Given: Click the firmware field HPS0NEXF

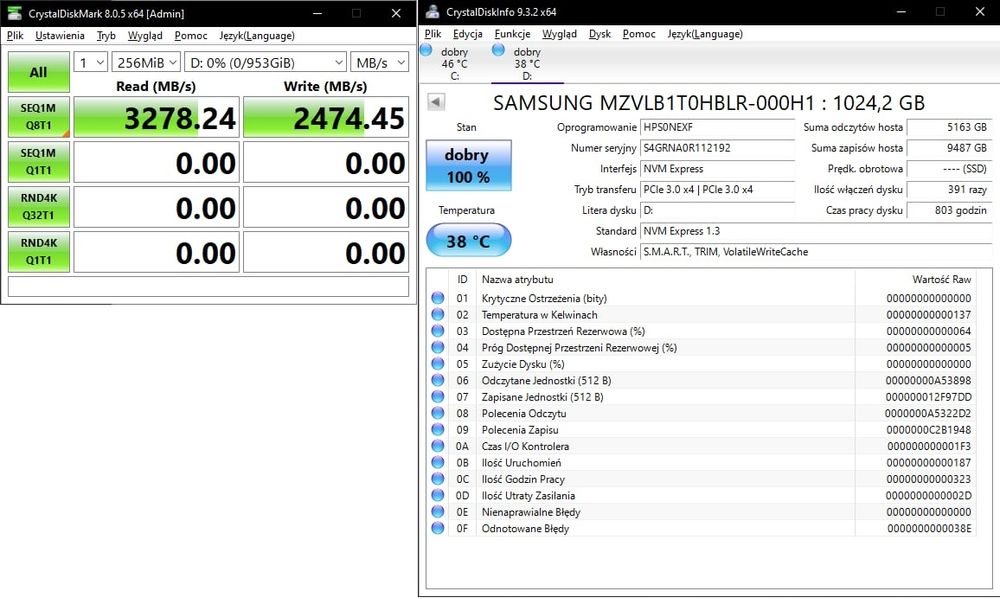Looking at the screenshot, I should tap(717, 127).
